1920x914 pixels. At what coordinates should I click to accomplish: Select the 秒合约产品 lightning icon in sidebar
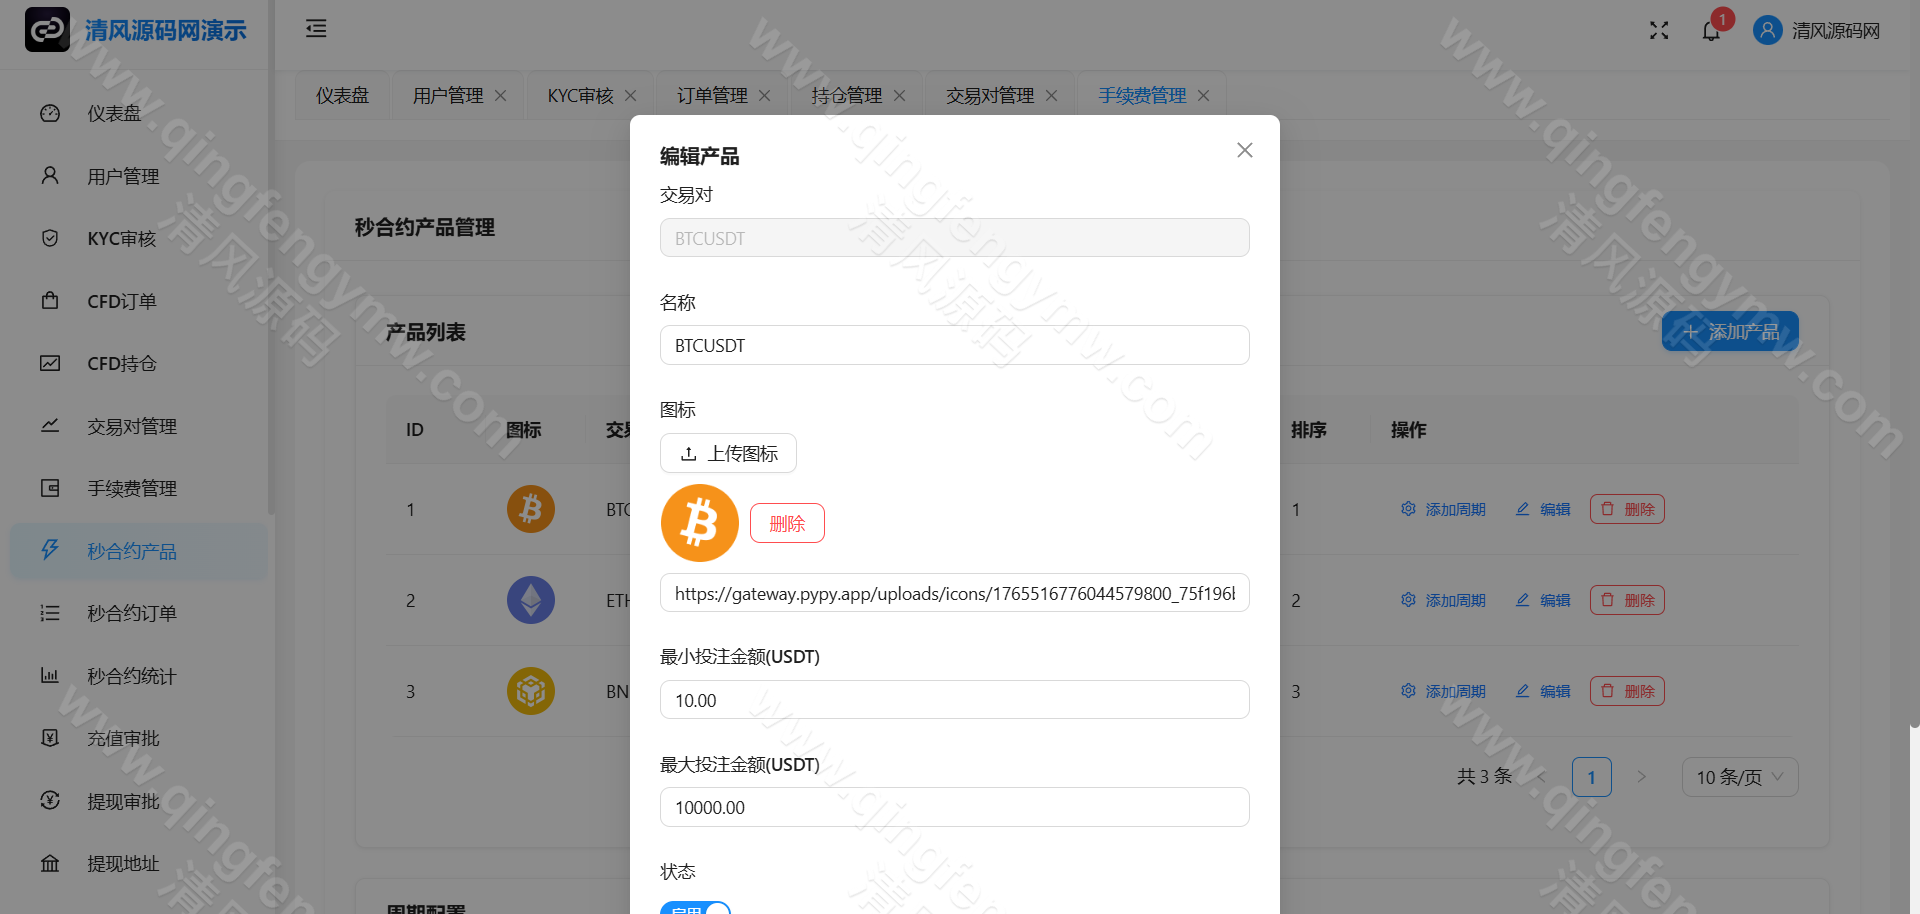tap(50, 551)
